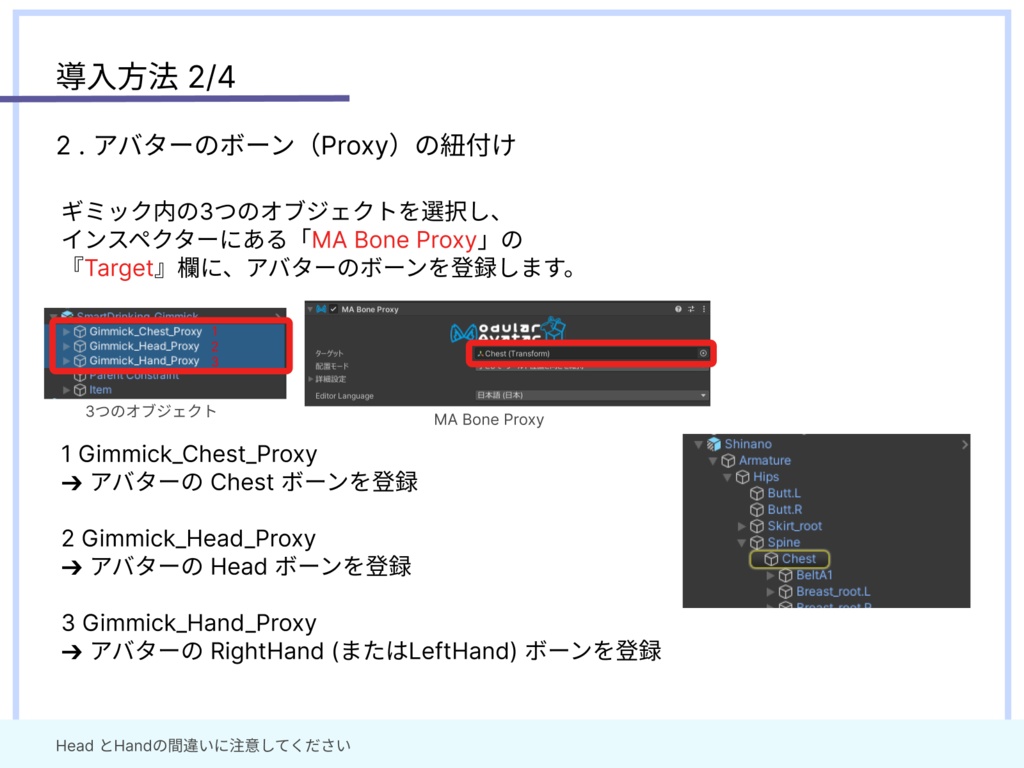1024x768 pixels.
Task: Click the Shinano prefab cube icon
Action: click(713, 444)
